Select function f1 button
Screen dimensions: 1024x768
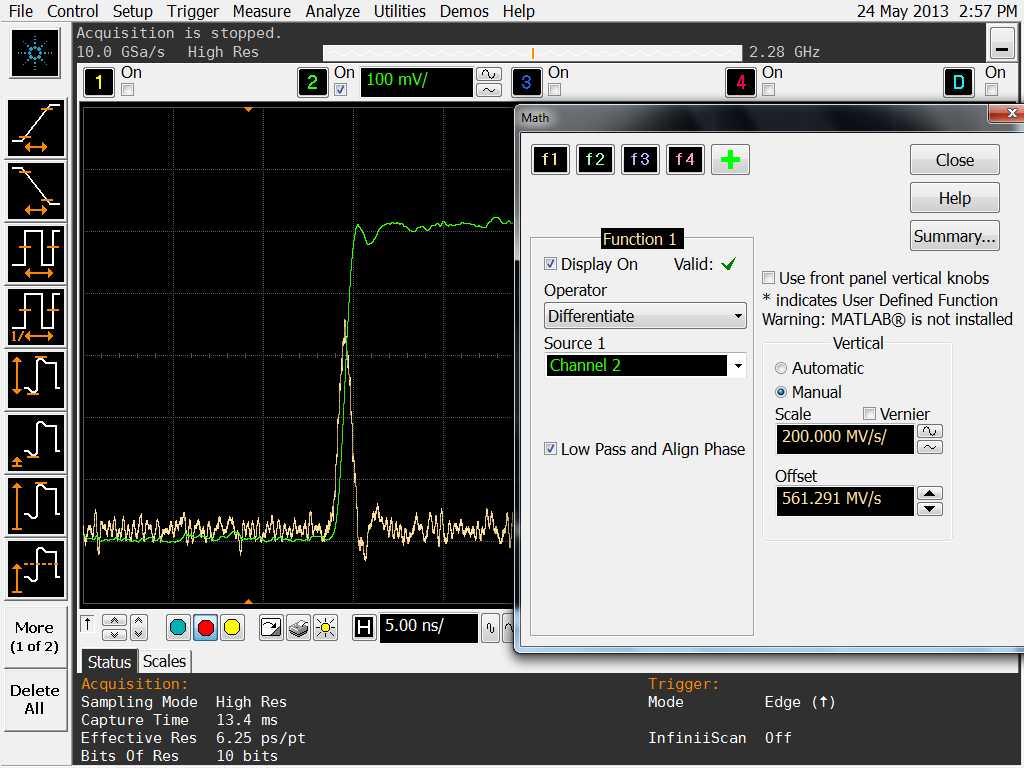click(x=550, y=160)
